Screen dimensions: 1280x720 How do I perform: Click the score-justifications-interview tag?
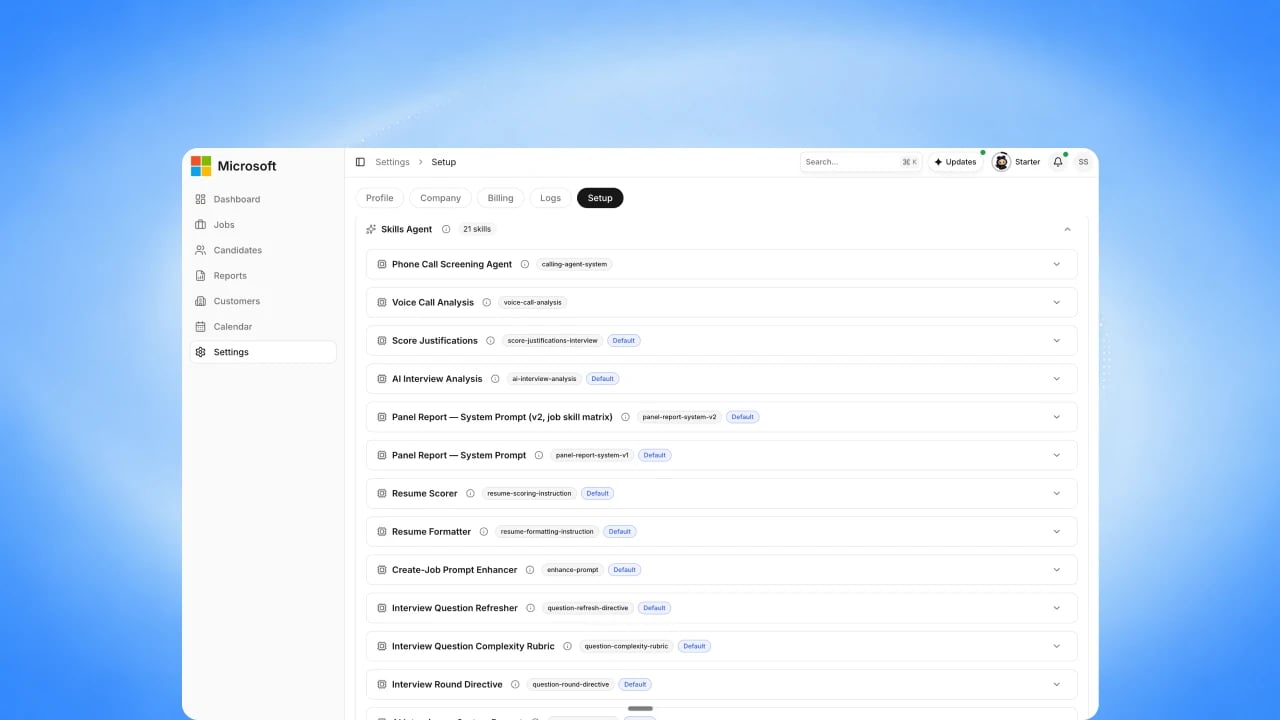pos(553,341)
